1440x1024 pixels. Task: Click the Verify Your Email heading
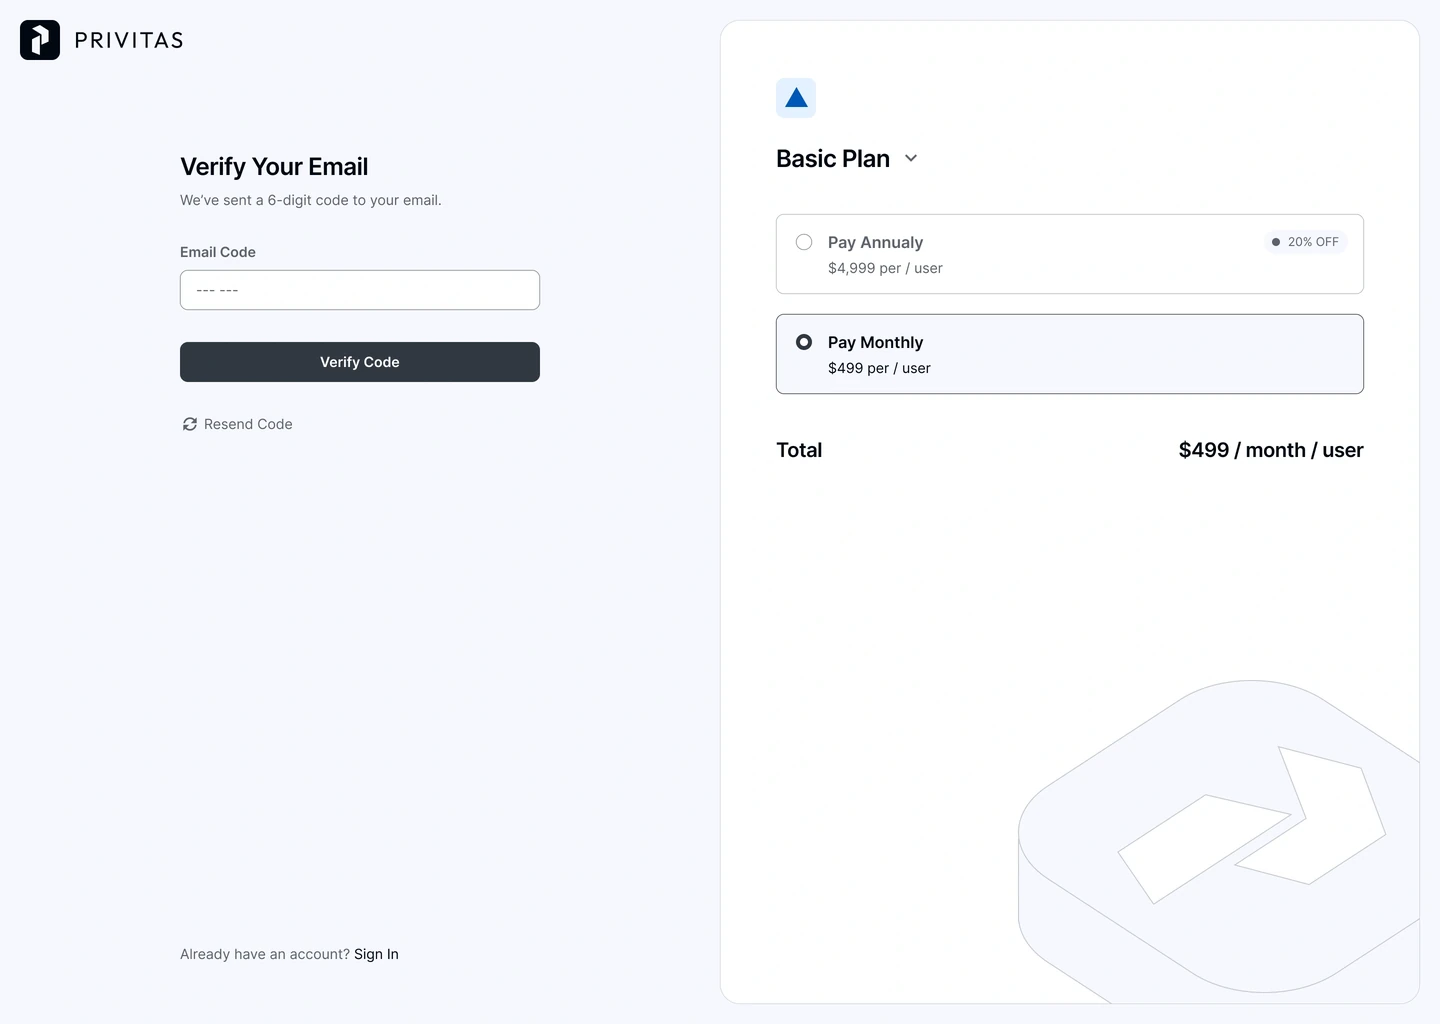pos(274,167)
